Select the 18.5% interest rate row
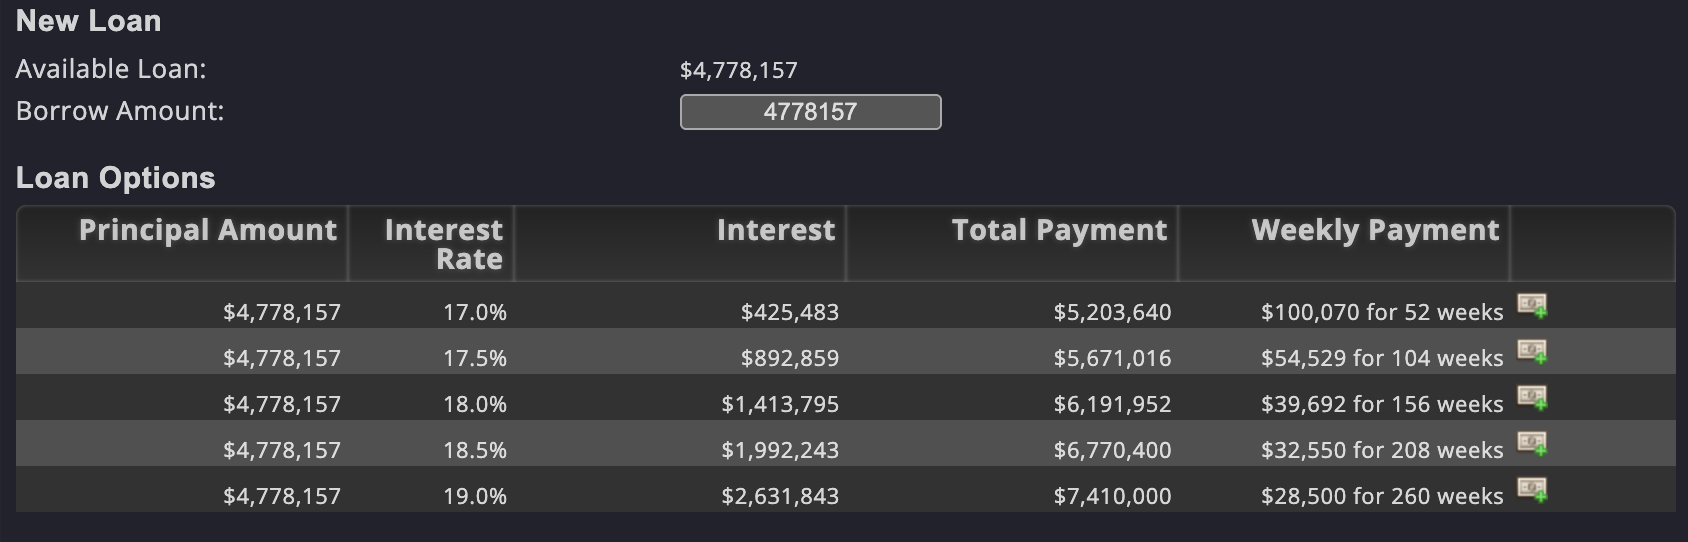Image resolution: width=1688 pixels, height=542 pixels. click(x=846, y=444)
